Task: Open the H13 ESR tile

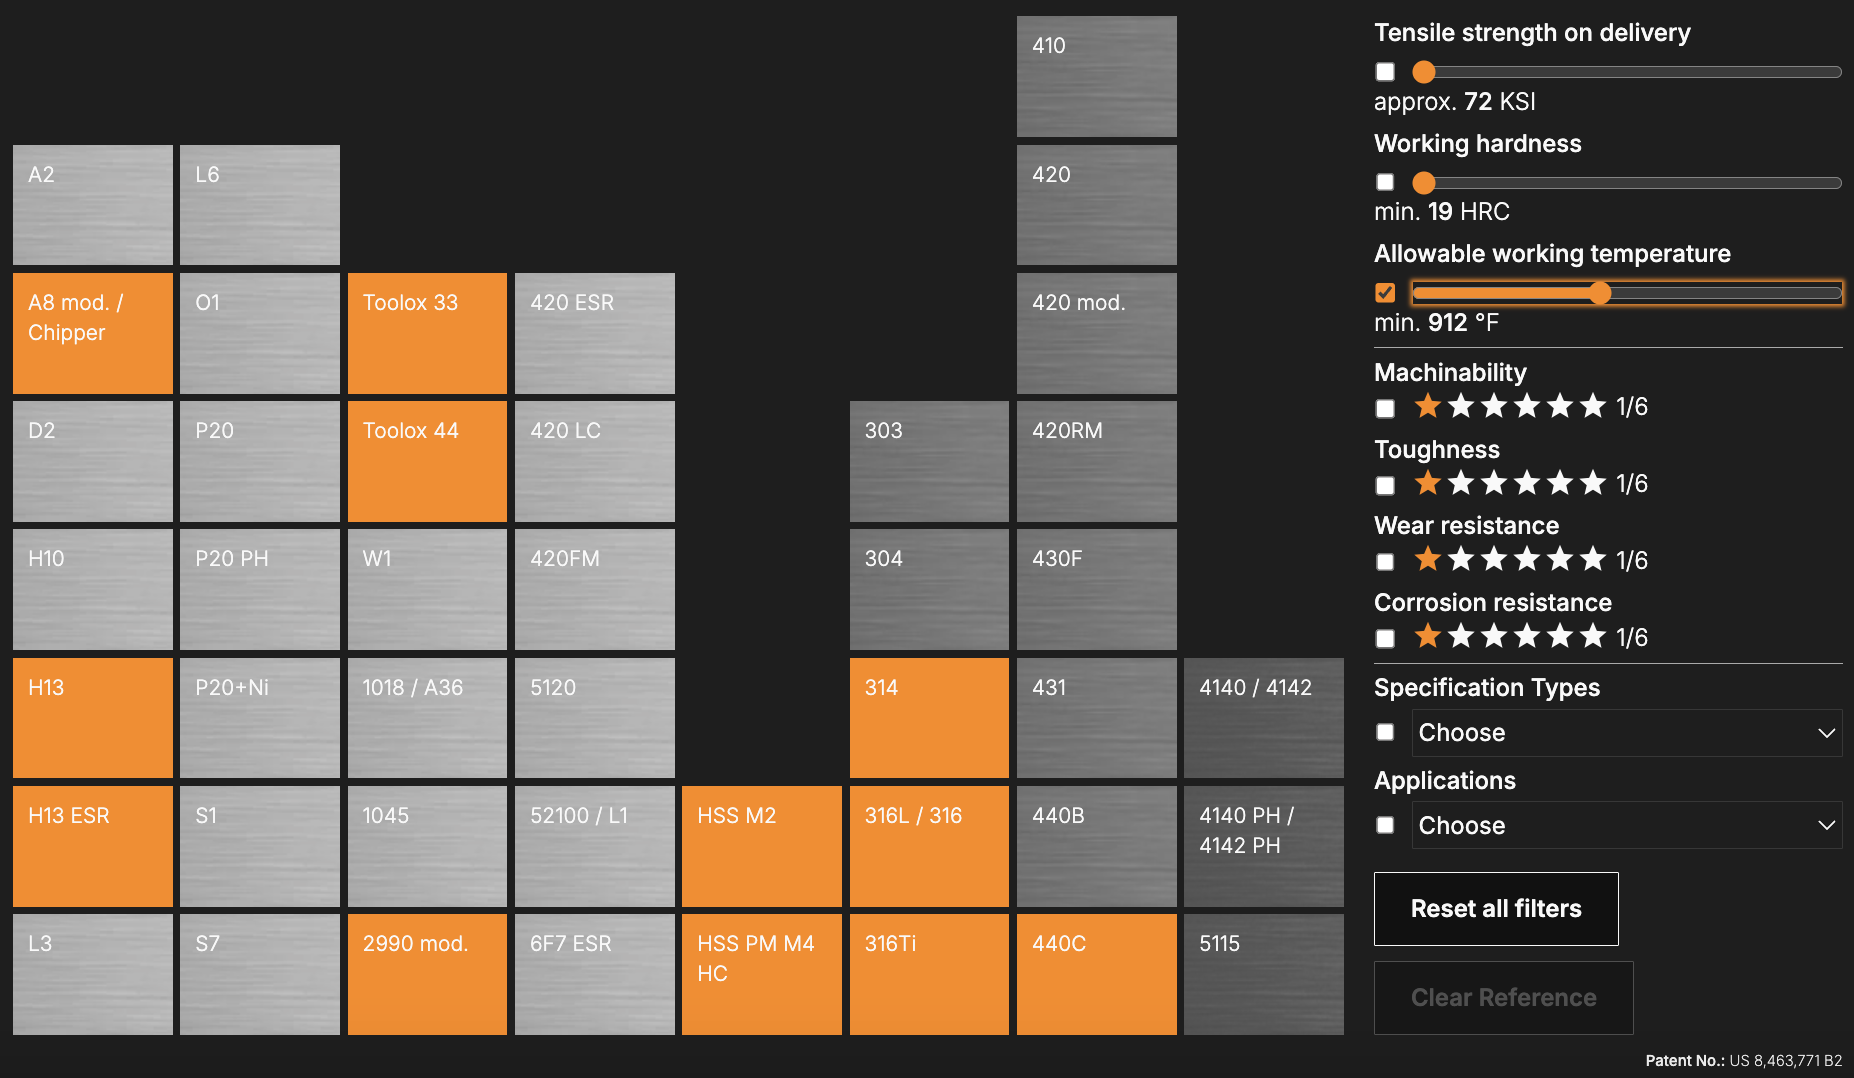Action: click(93, 846)
